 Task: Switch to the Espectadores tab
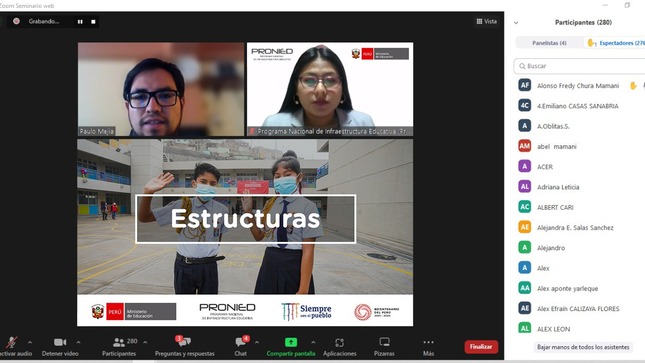[x=615, y=43]
